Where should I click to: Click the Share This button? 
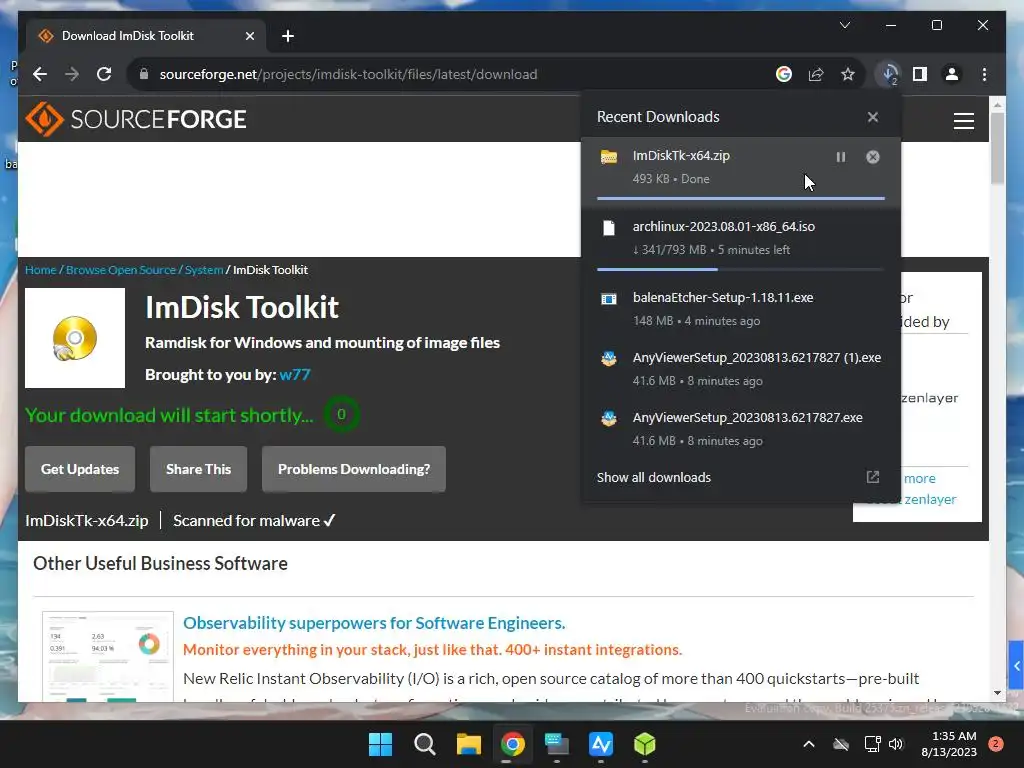pyautogui.click(x=199, y=469)
